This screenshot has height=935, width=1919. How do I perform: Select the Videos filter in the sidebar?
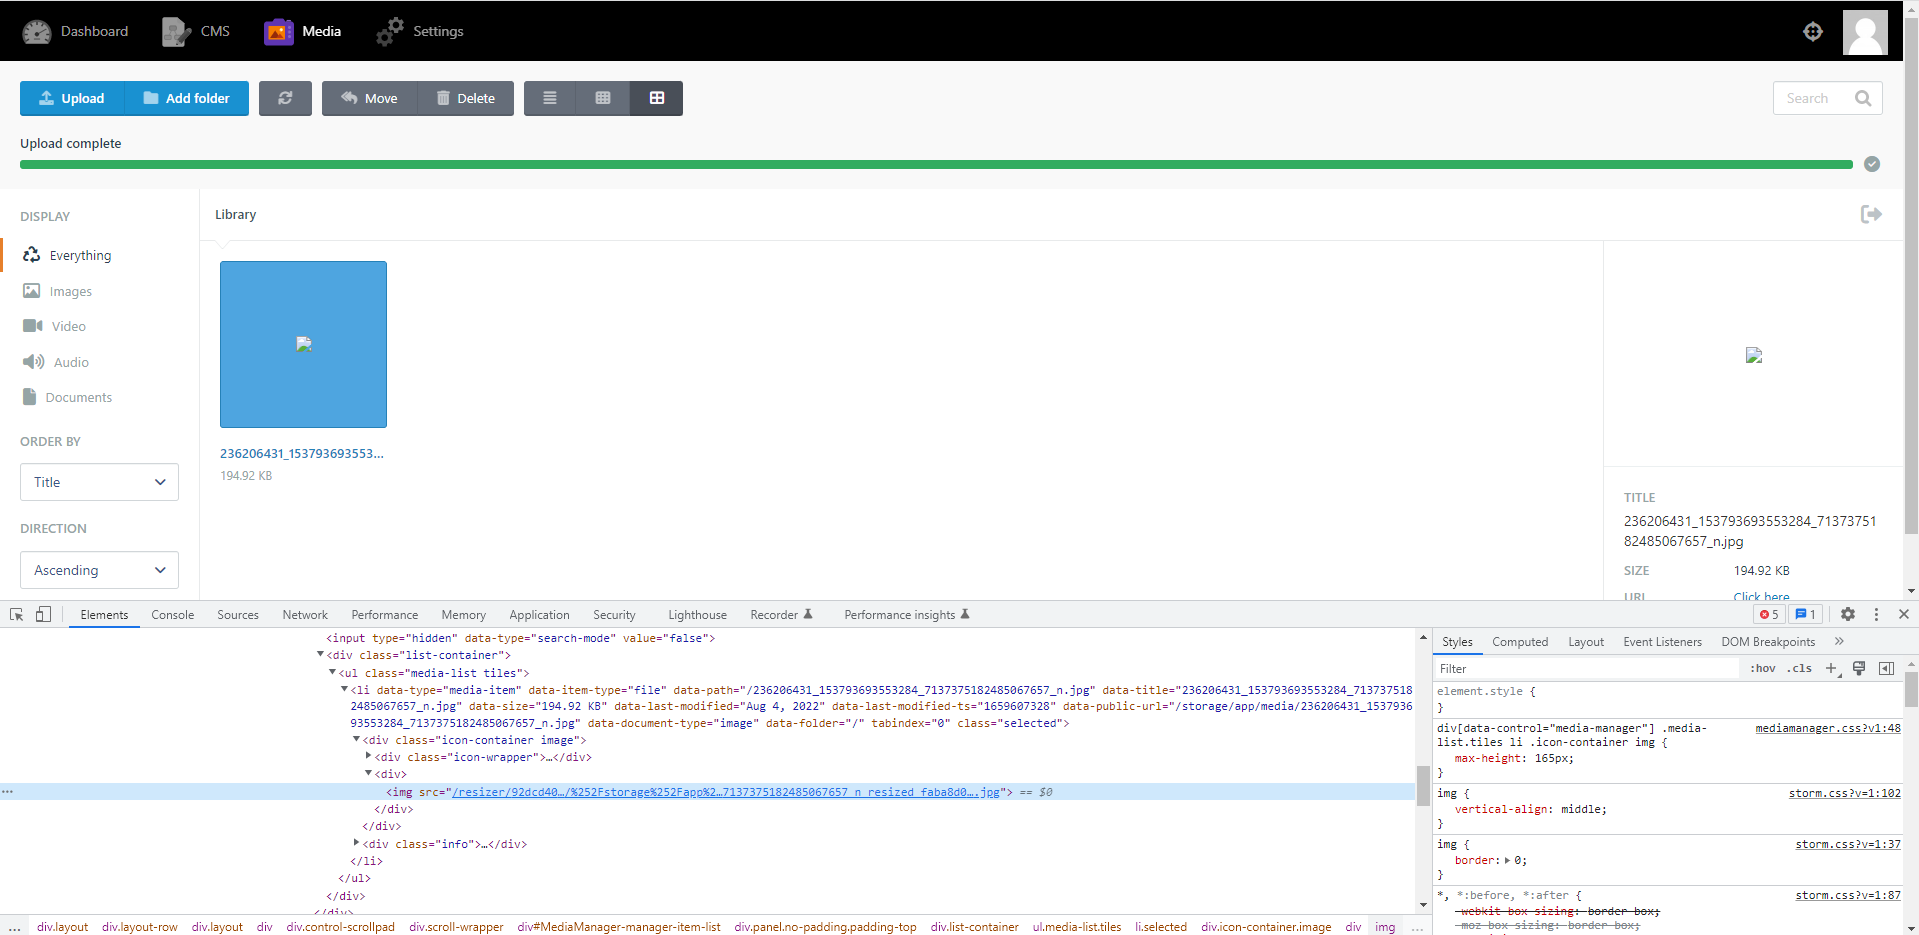click(x=66, y=325)
